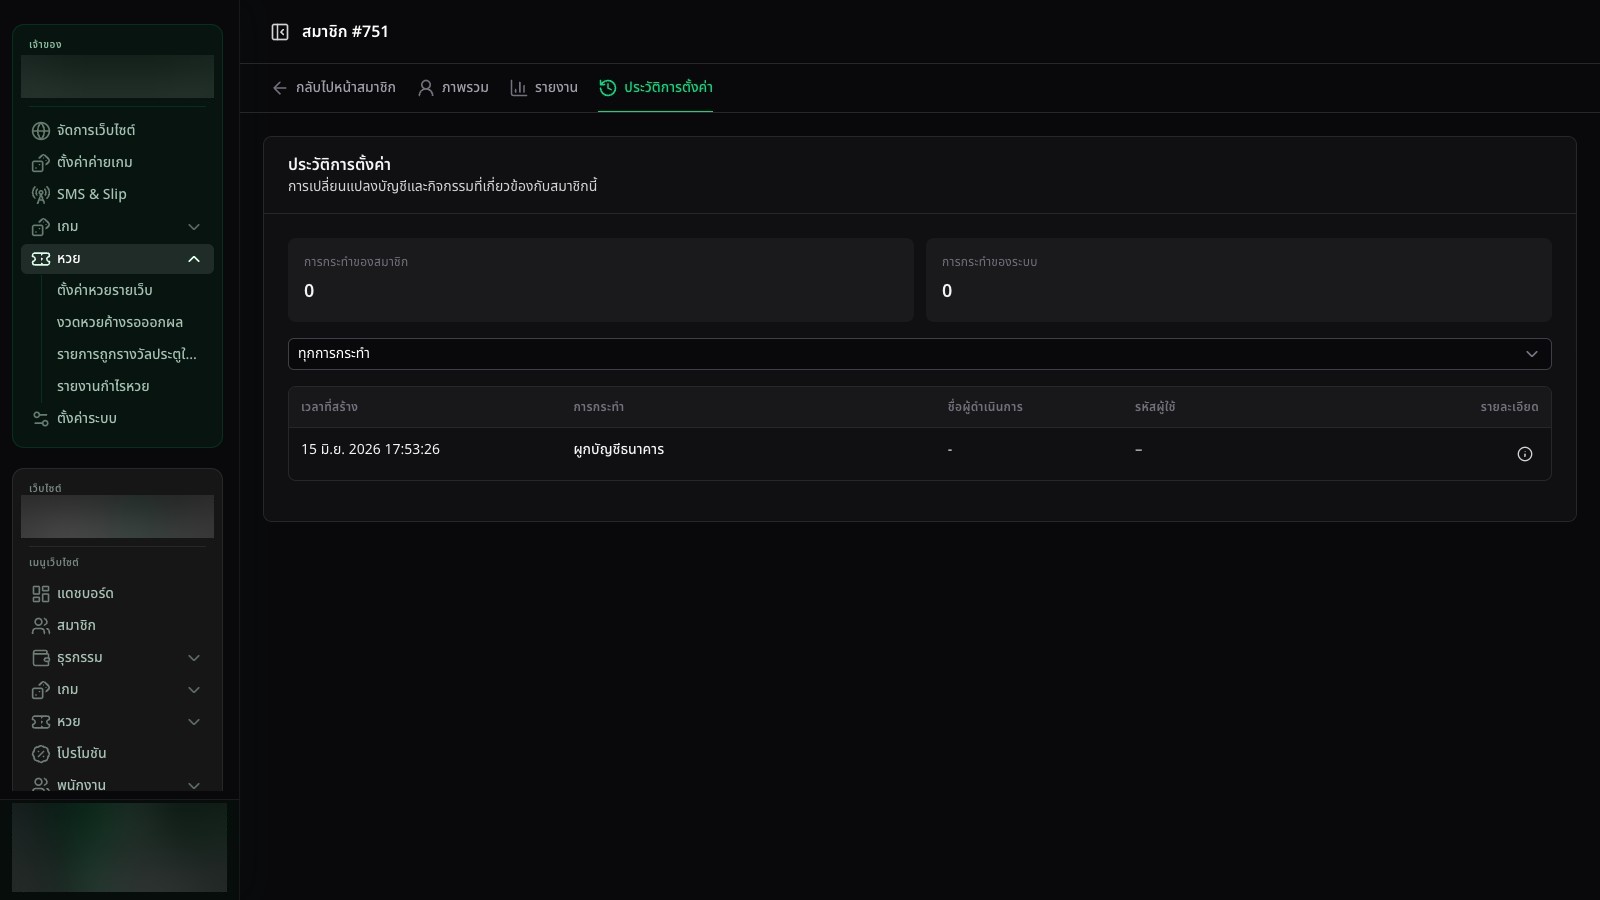1600x900 pixels.
Task: Switch to the ภาพรวม tab
Action: (x=453, y=88)
